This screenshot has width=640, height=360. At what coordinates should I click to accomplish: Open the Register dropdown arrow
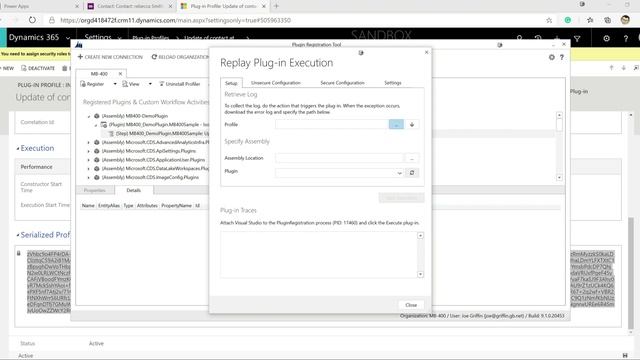[x=115, y=84]
